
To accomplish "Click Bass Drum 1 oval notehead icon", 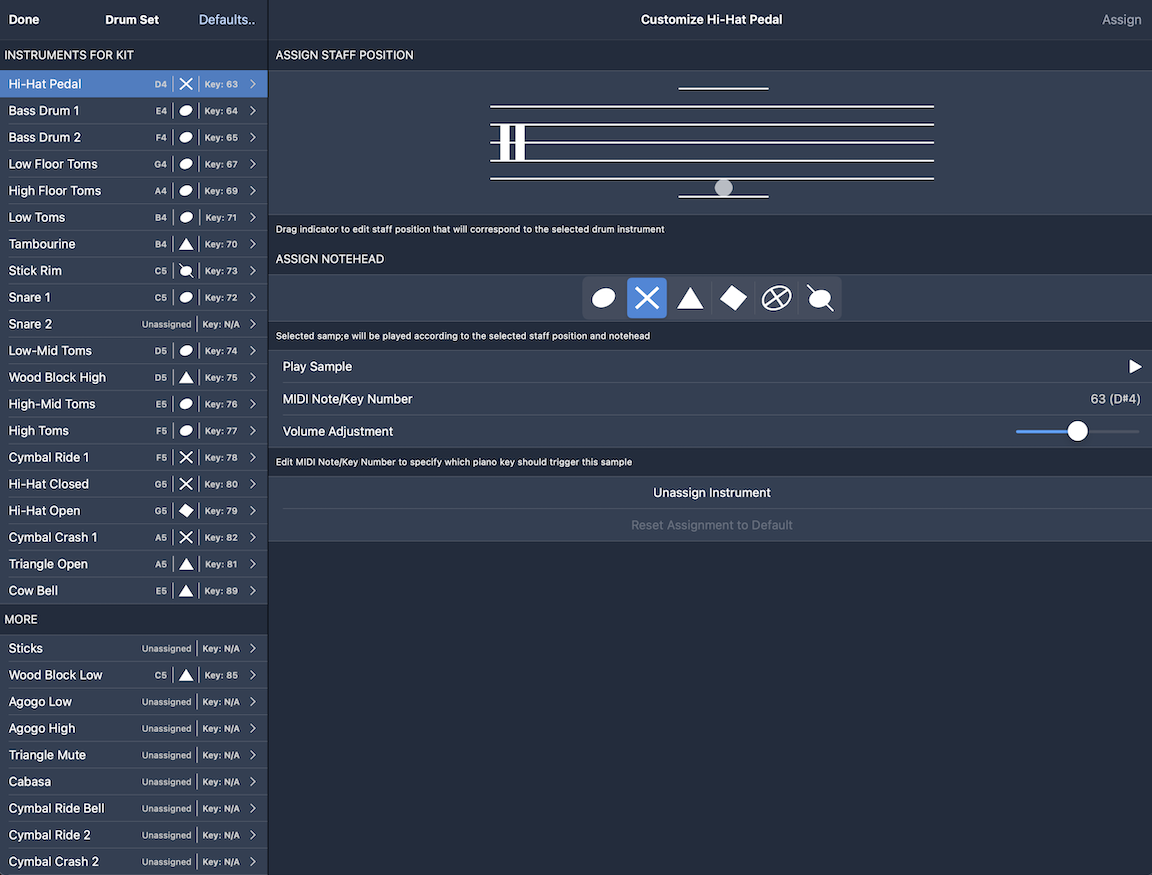I will pos(186,111).
